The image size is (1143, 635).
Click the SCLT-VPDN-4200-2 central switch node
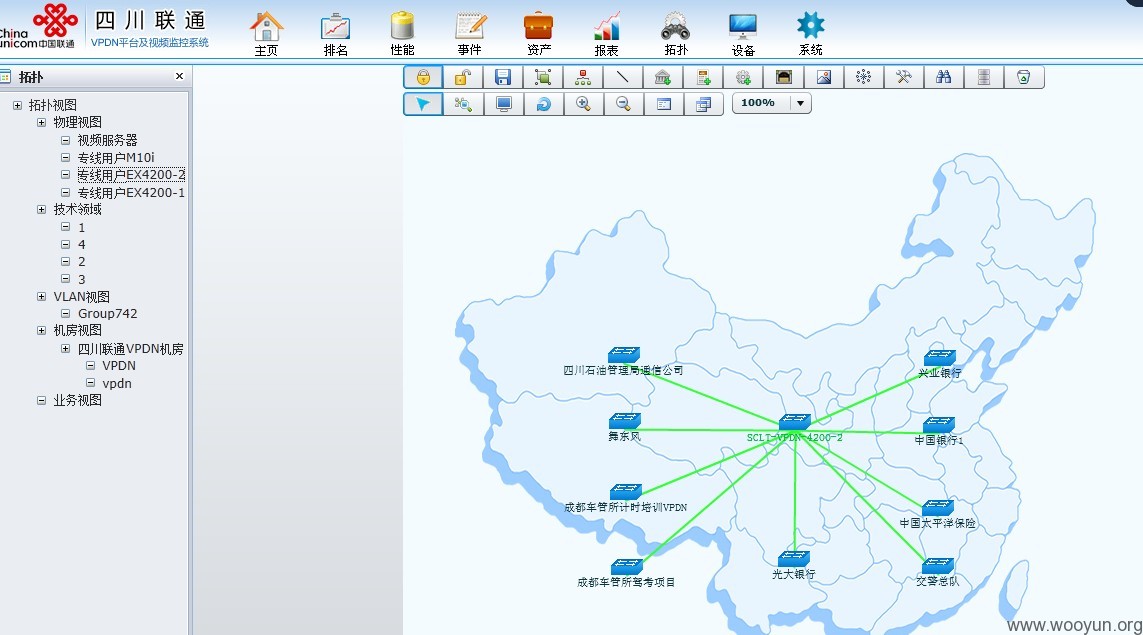tap(795, 421)
